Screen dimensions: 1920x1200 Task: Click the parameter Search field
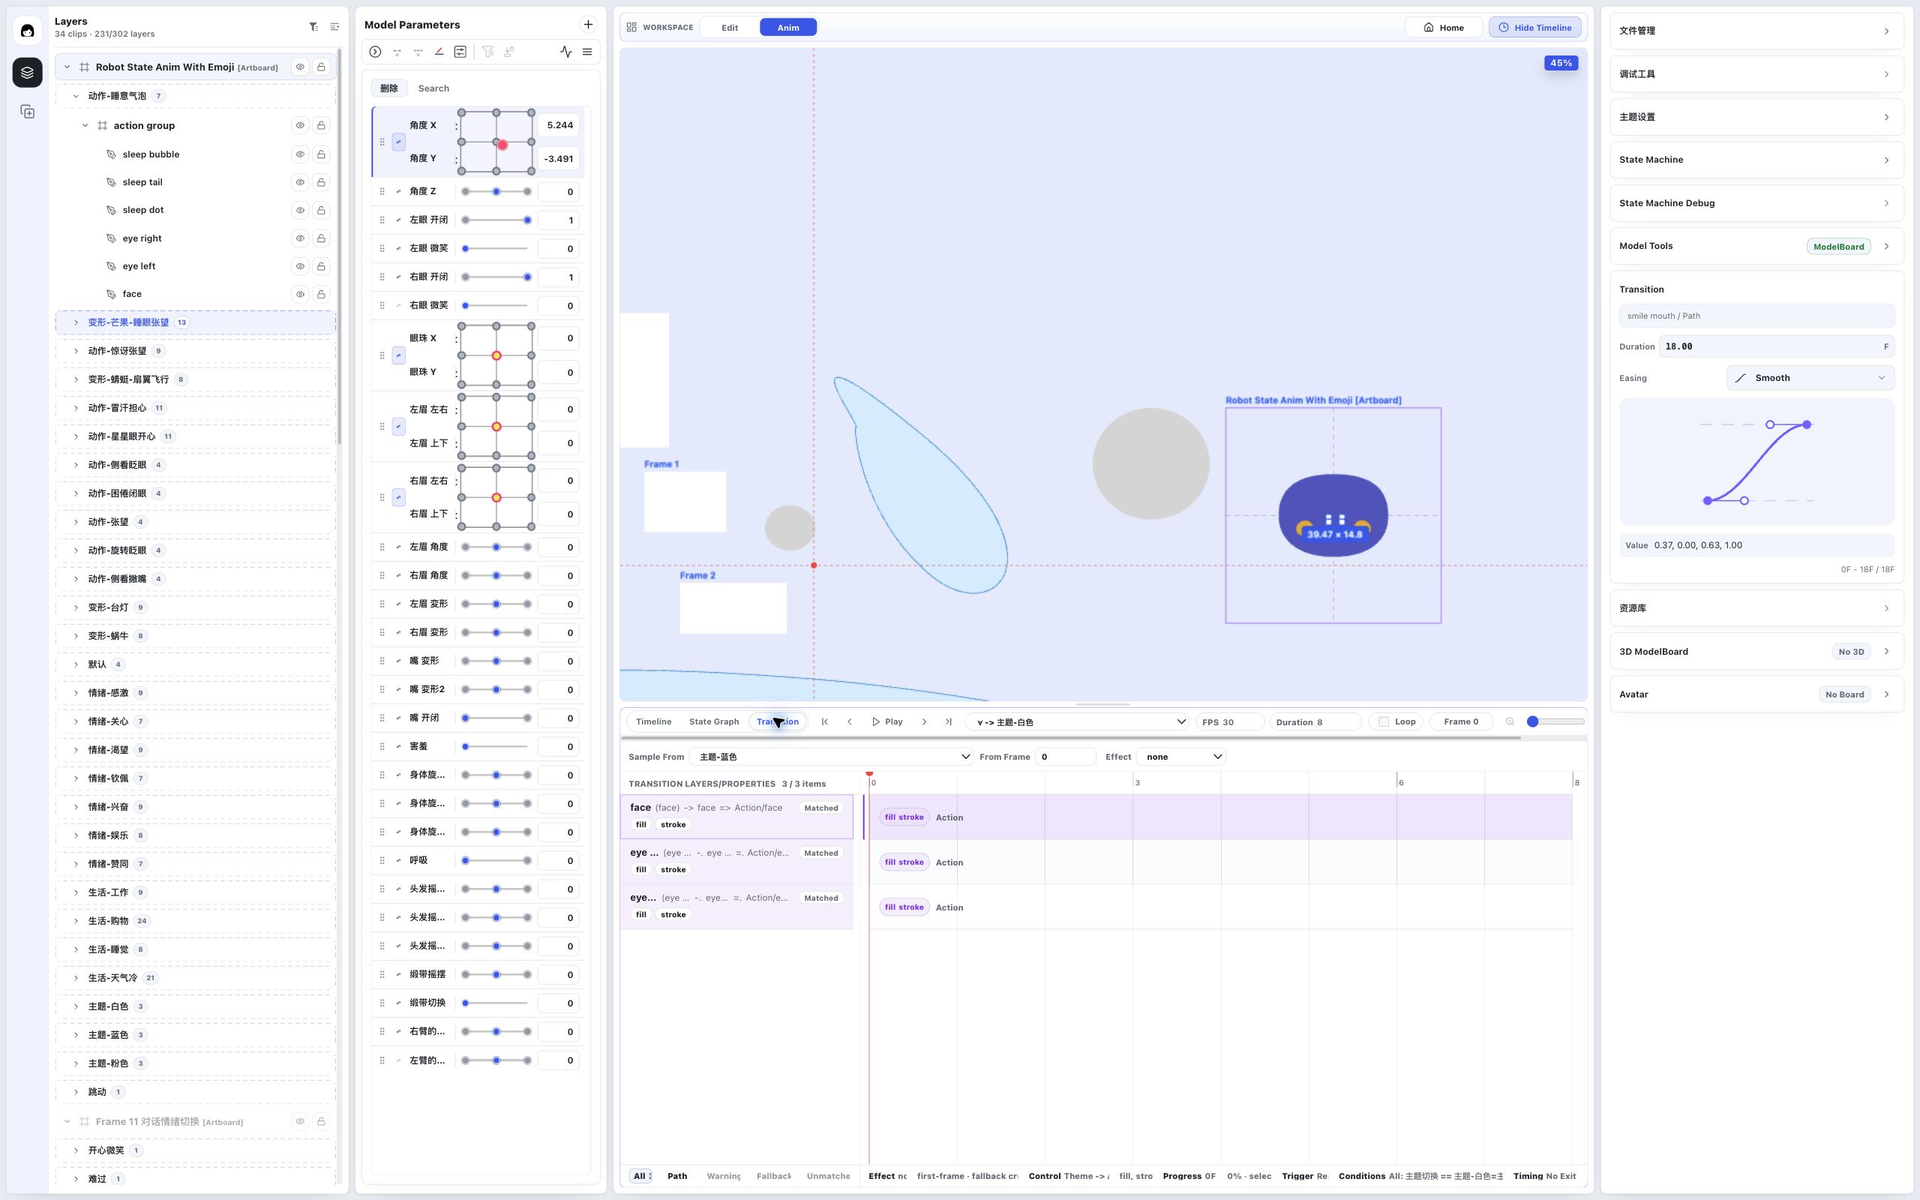point(500,89)
